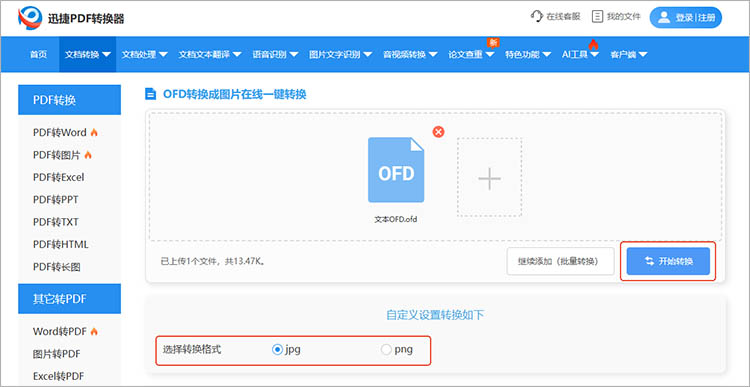Select PDF转HTML in the sidebar
Screen dimensions: 750x387
coord(61,244)
